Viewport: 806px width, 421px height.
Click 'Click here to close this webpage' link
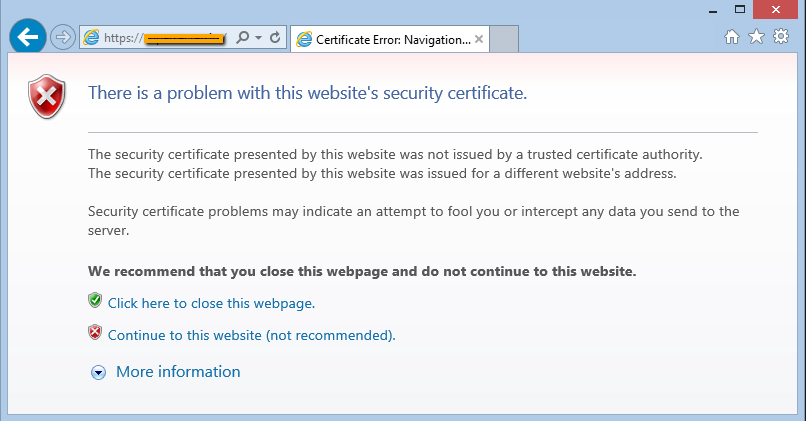211,303
